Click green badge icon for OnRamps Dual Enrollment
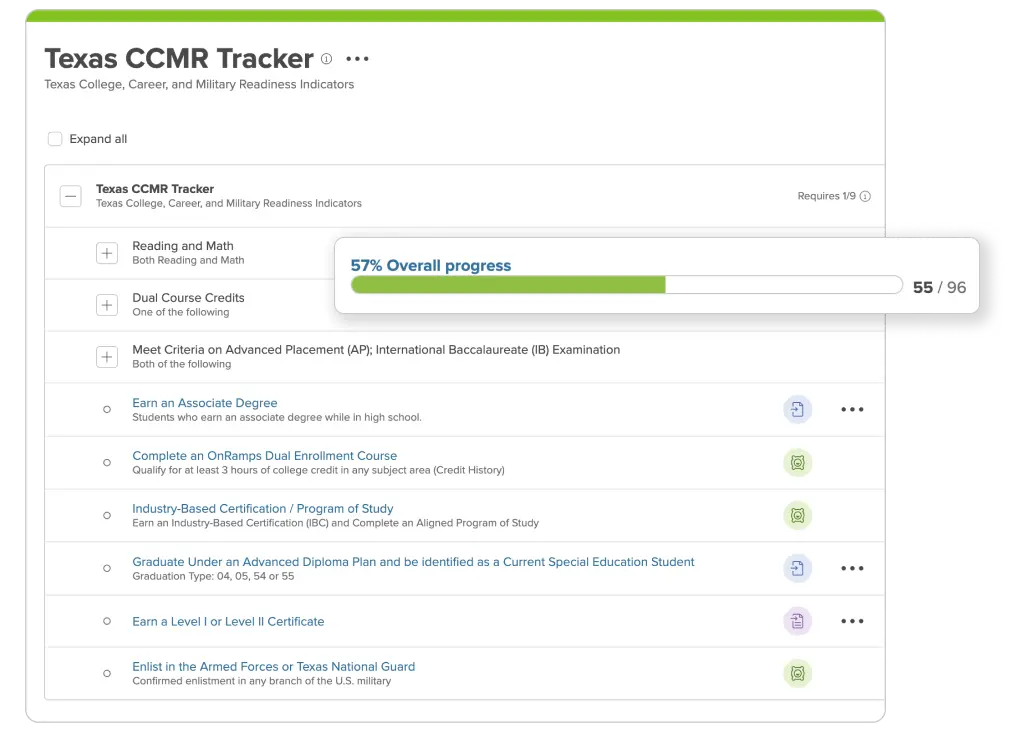The height and width of the screenshot is (732, 1024). [797, 463]
